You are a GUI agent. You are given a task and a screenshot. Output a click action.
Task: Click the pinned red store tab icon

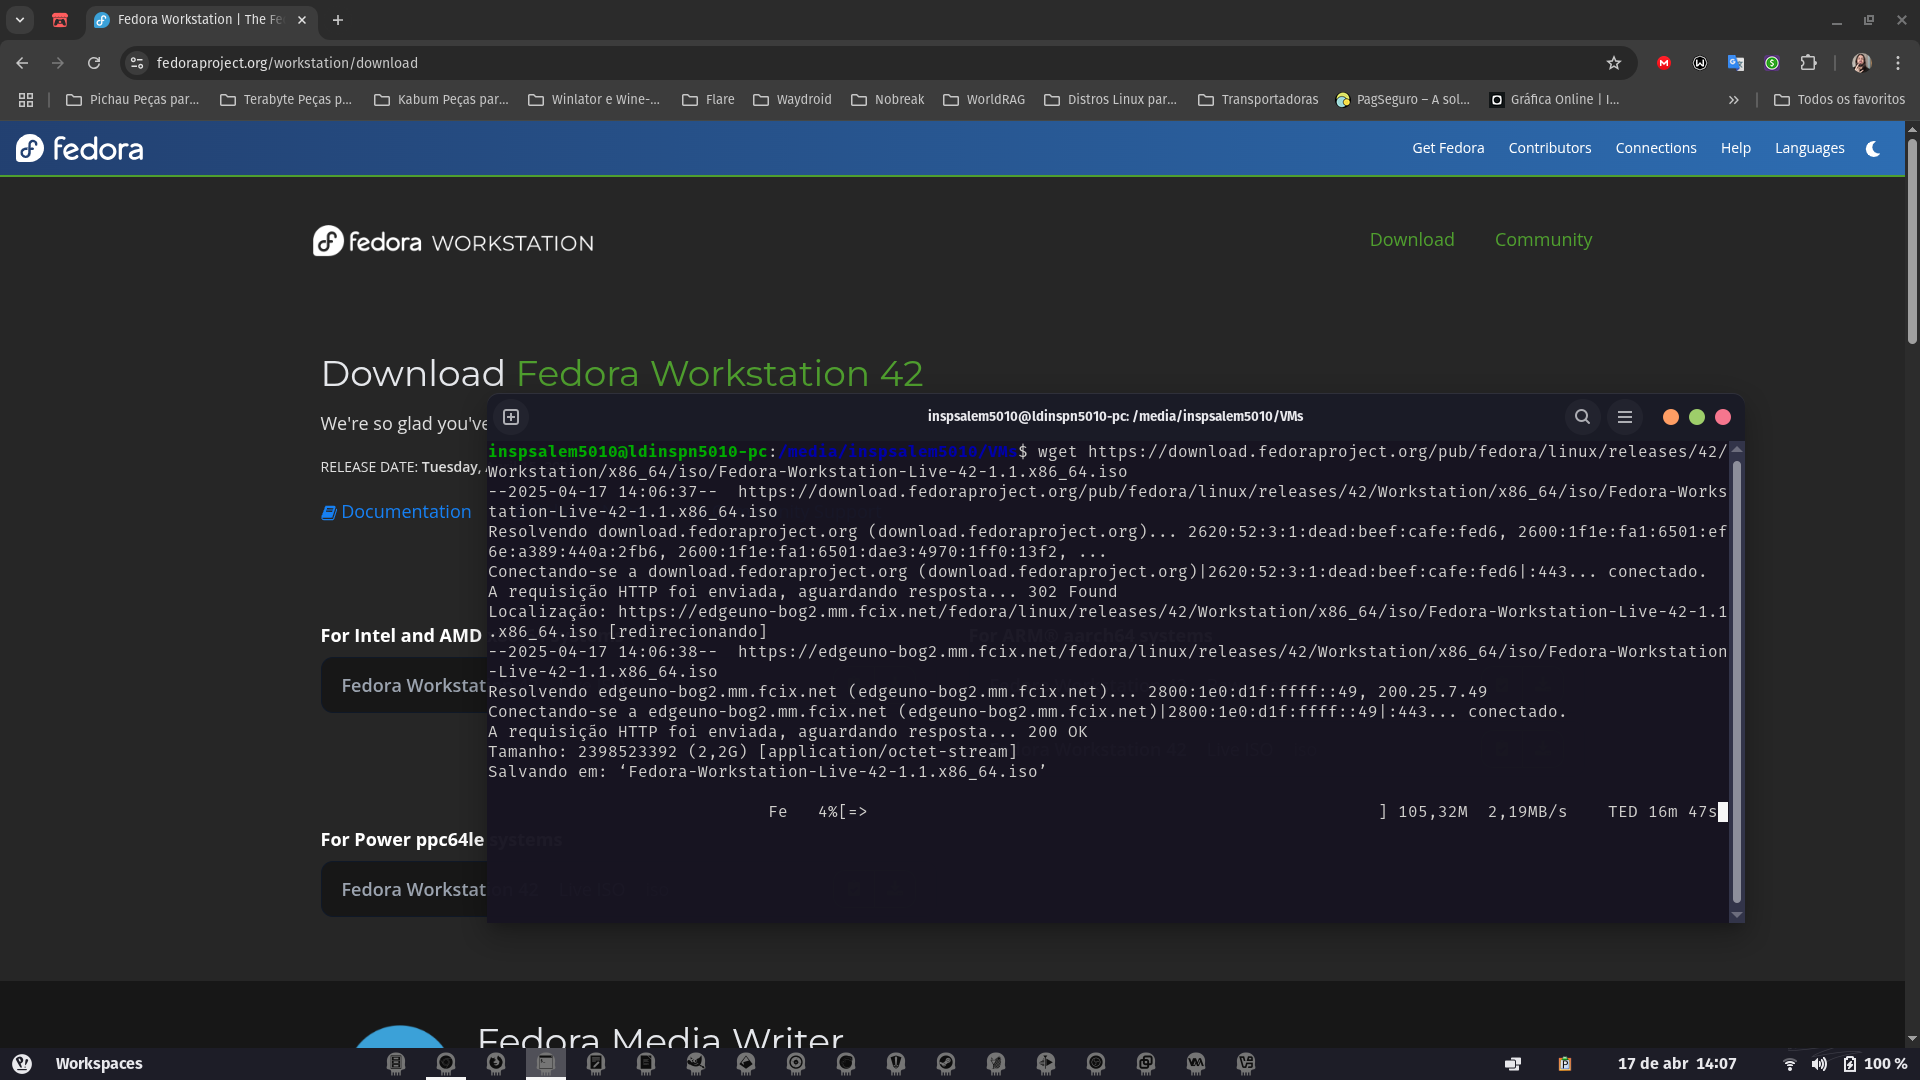point(60,20)
